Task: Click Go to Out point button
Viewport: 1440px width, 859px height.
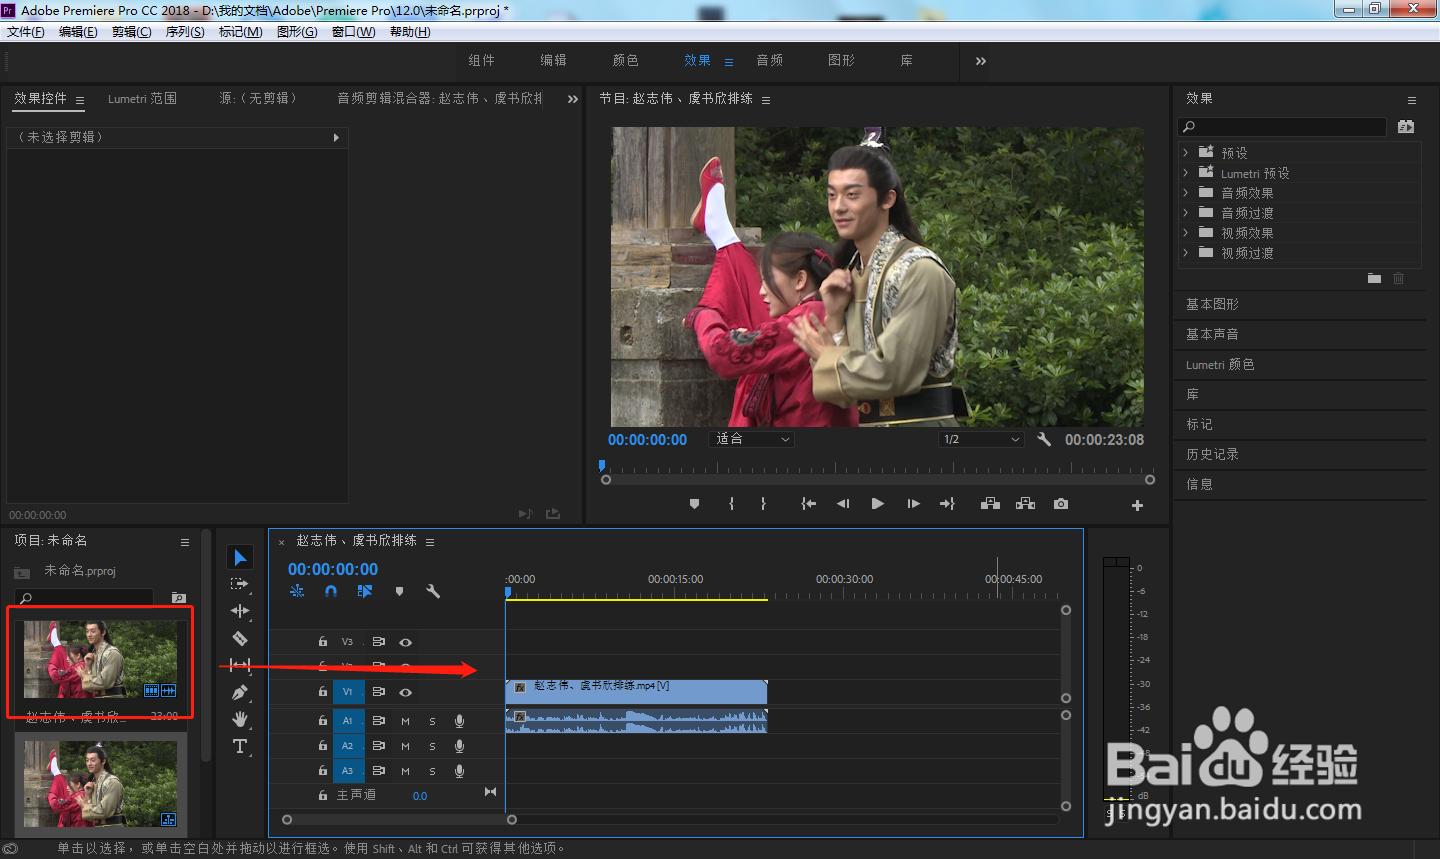Action: [x=947, y=504]
